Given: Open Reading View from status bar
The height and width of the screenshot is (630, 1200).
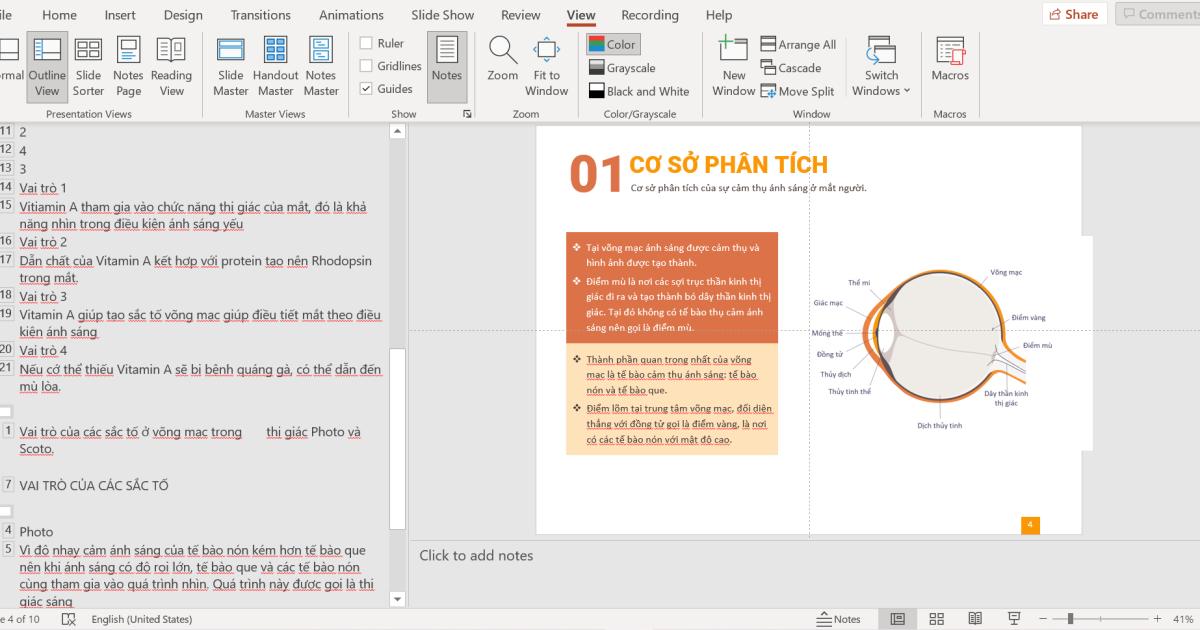Looking at the screenshot, I should click(x=975, y=619).
